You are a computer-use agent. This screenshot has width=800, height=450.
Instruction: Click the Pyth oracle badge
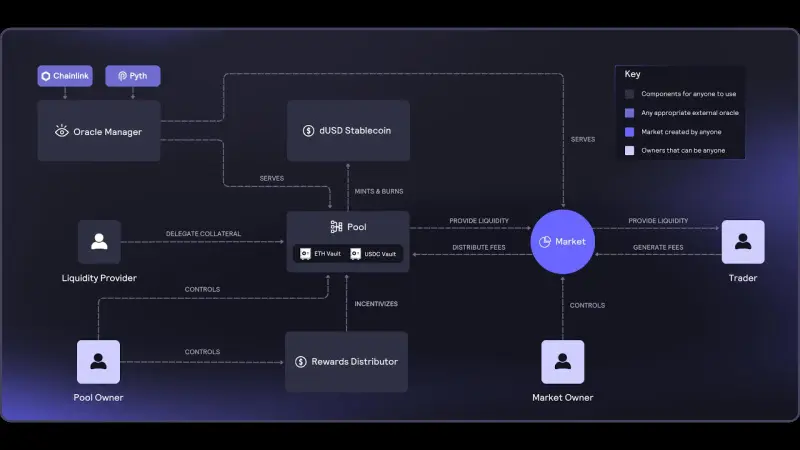132,76
